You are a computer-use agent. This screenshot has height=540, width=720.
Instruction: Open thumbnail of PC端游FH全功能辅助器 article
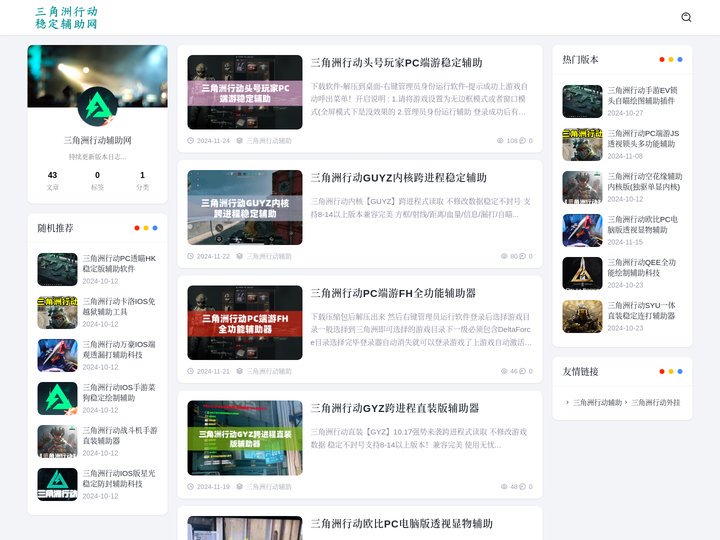(245, 323)
